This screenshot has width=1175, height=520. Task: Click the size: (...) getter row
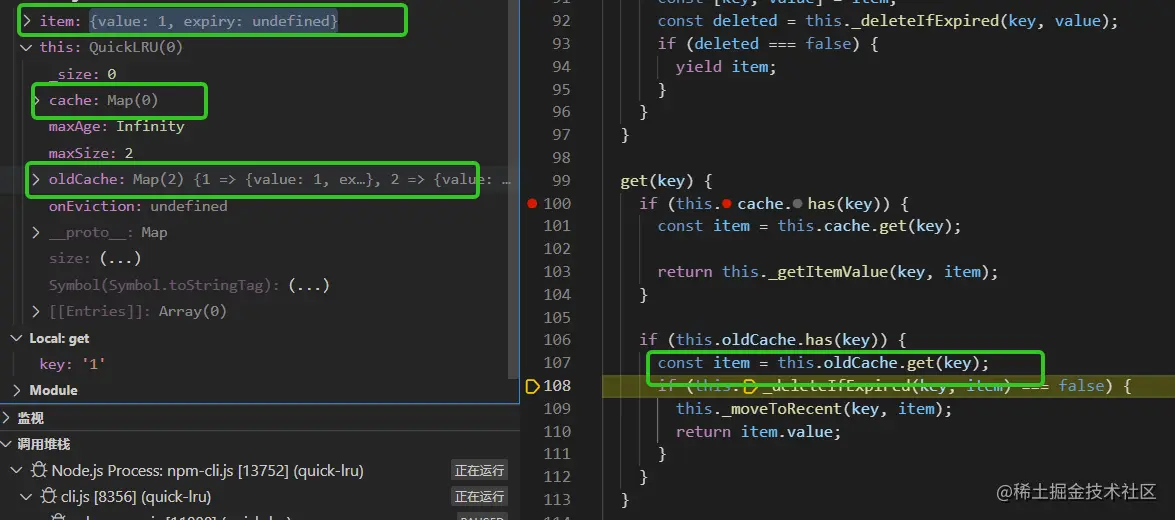95,259
